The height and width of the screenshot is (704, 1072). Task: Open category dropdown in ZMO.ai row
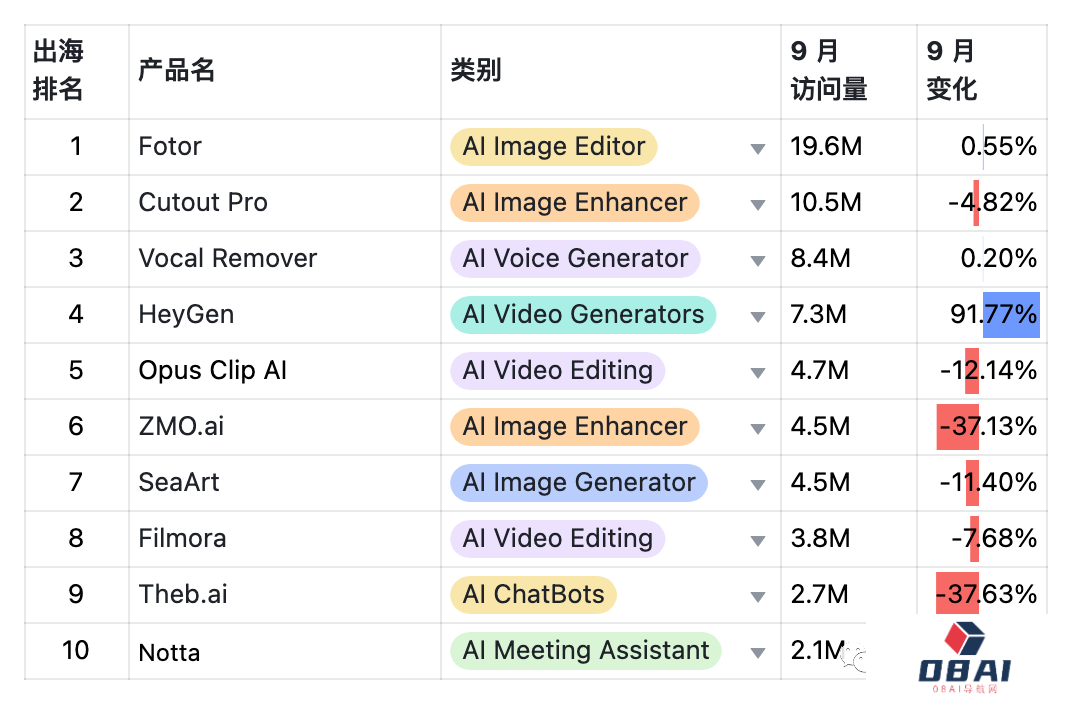pyautogui.click(x=757, y=429)
